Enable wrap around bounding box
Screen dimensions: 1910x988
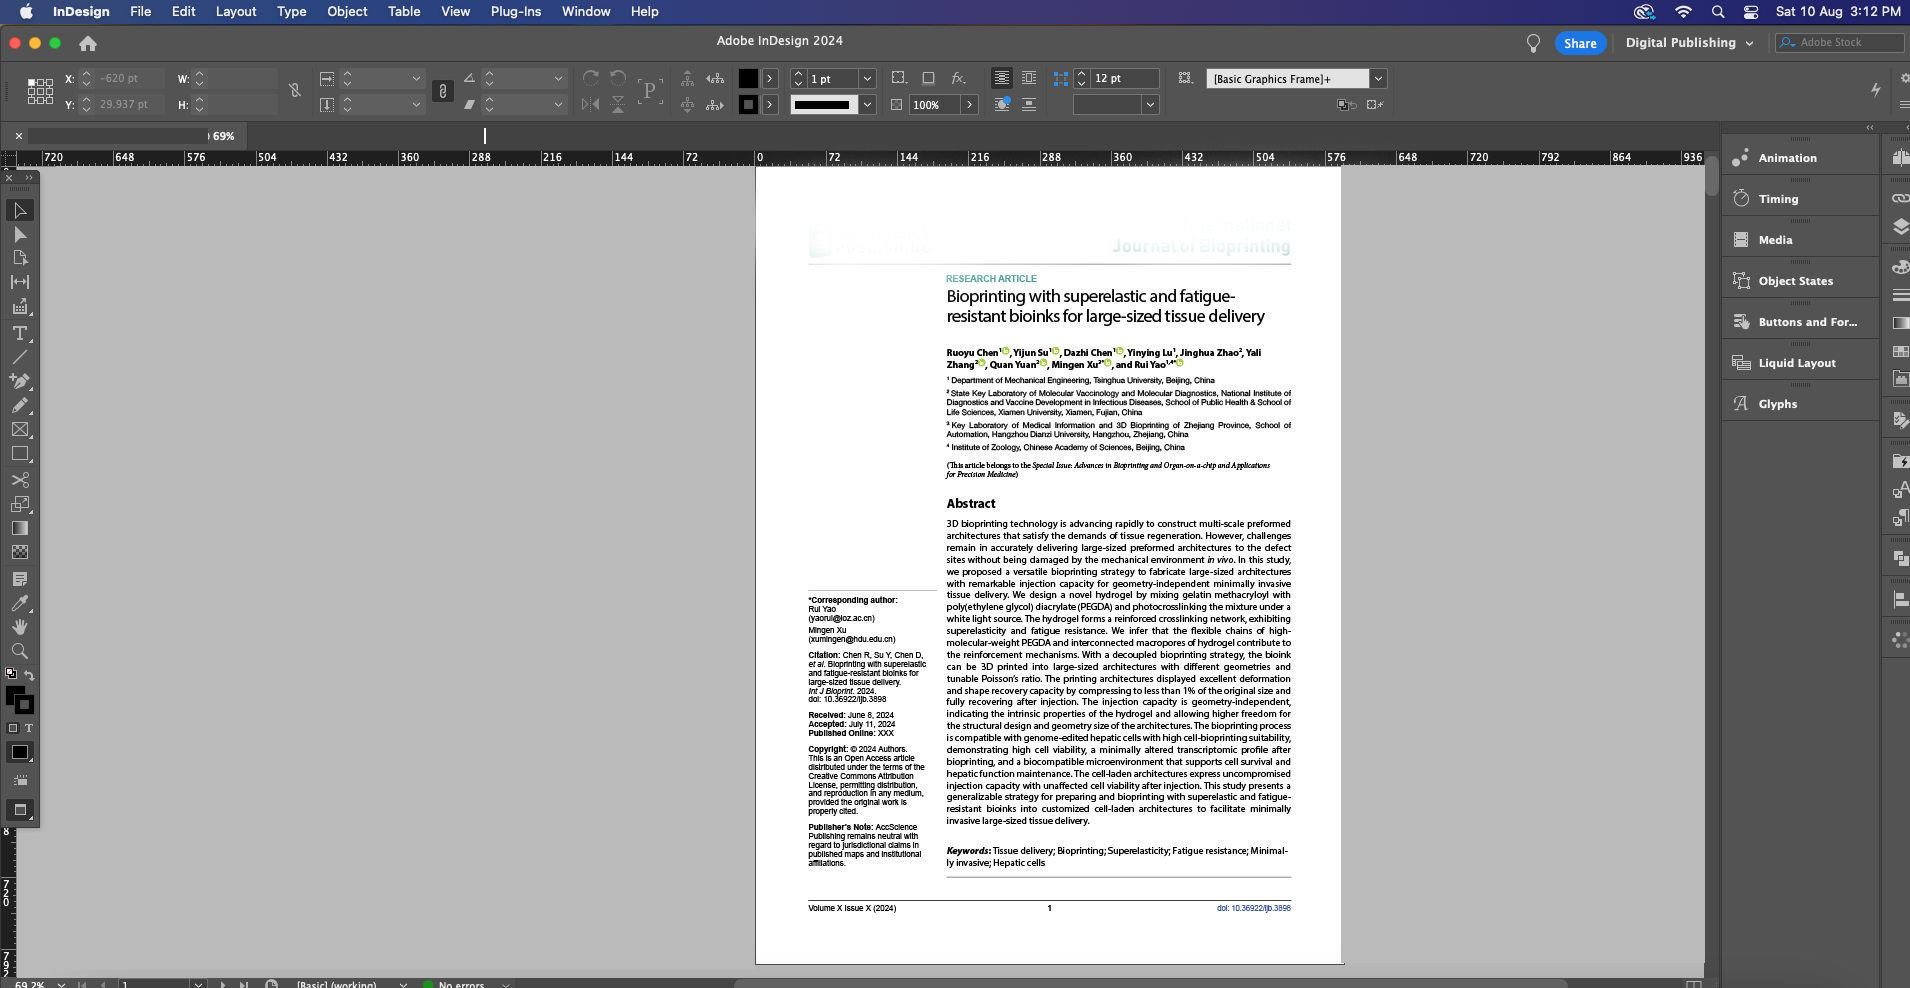(1028, 78)
